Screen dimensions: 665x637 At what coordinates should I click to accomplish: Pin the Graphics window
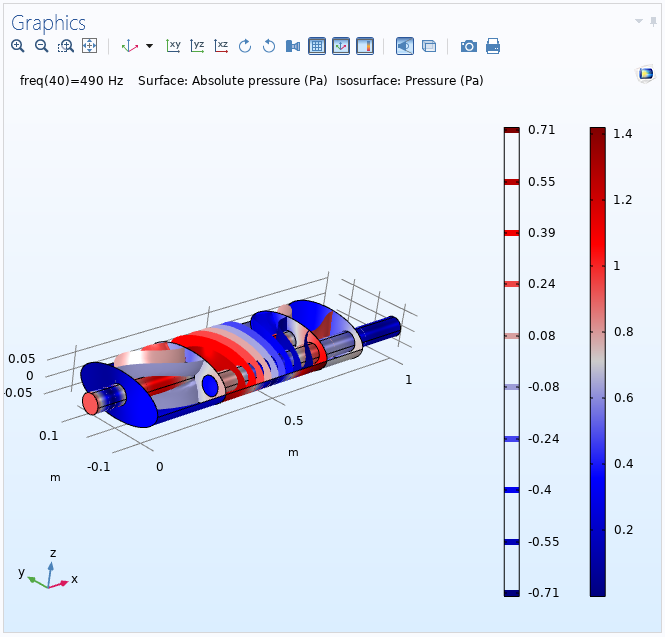pyautogui.click(x=653, y=21)
